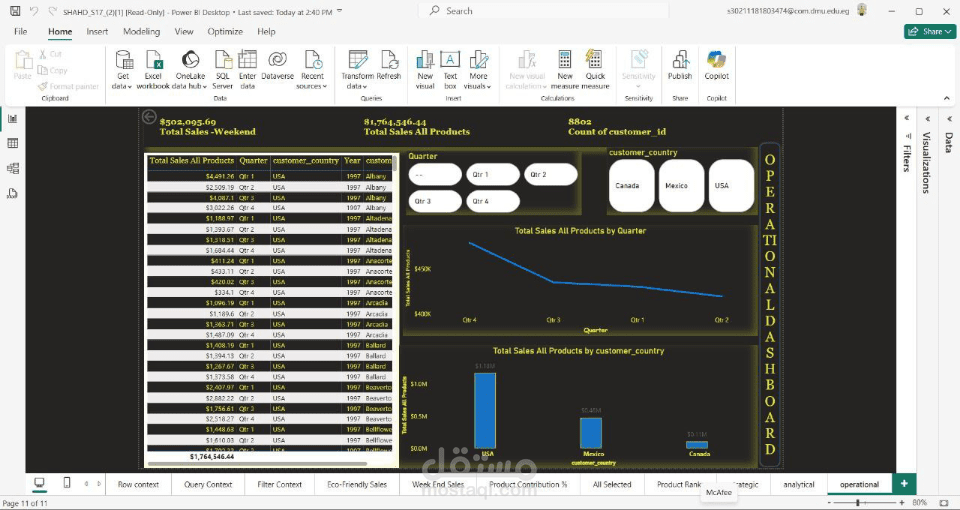This screenshot has width=960, height=510.
Task: Import from an Excel workbook
Action: point(153,70)
